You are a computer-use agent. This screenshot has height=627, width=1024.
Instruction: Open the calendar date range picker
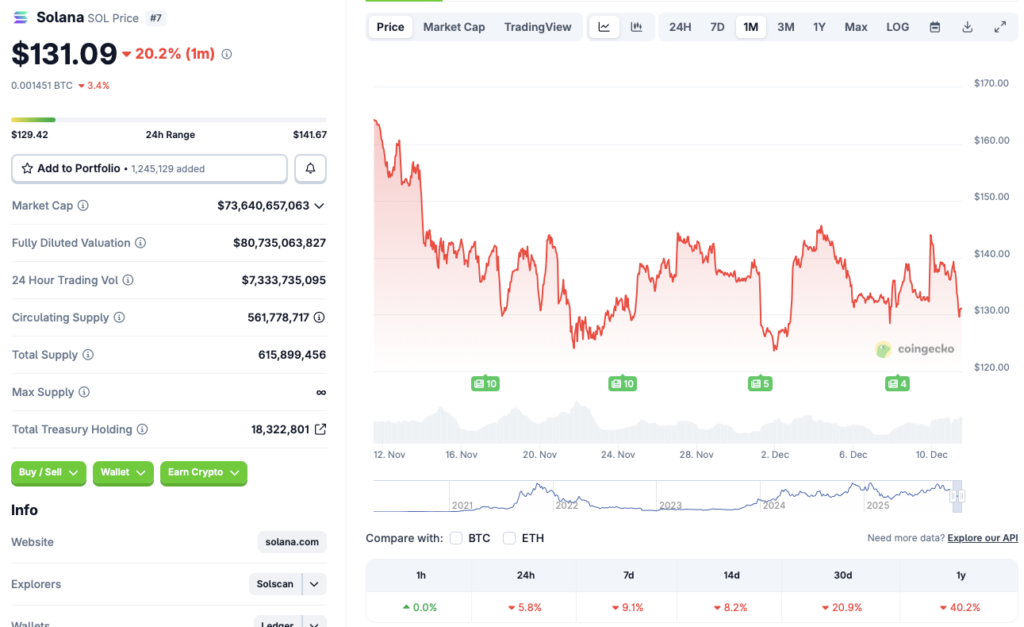pyautogui.click(x=934, y=27)
